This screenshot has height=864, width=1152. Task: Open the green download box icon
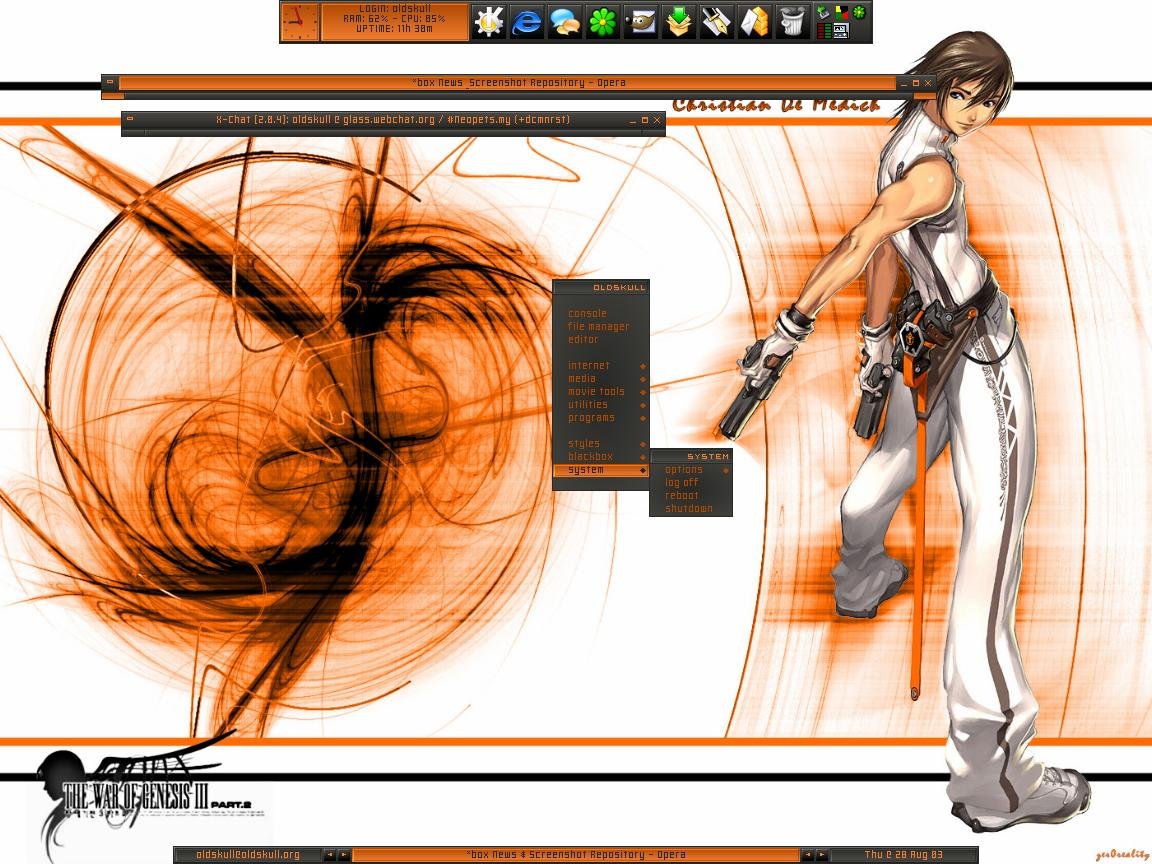pos(679,21)
